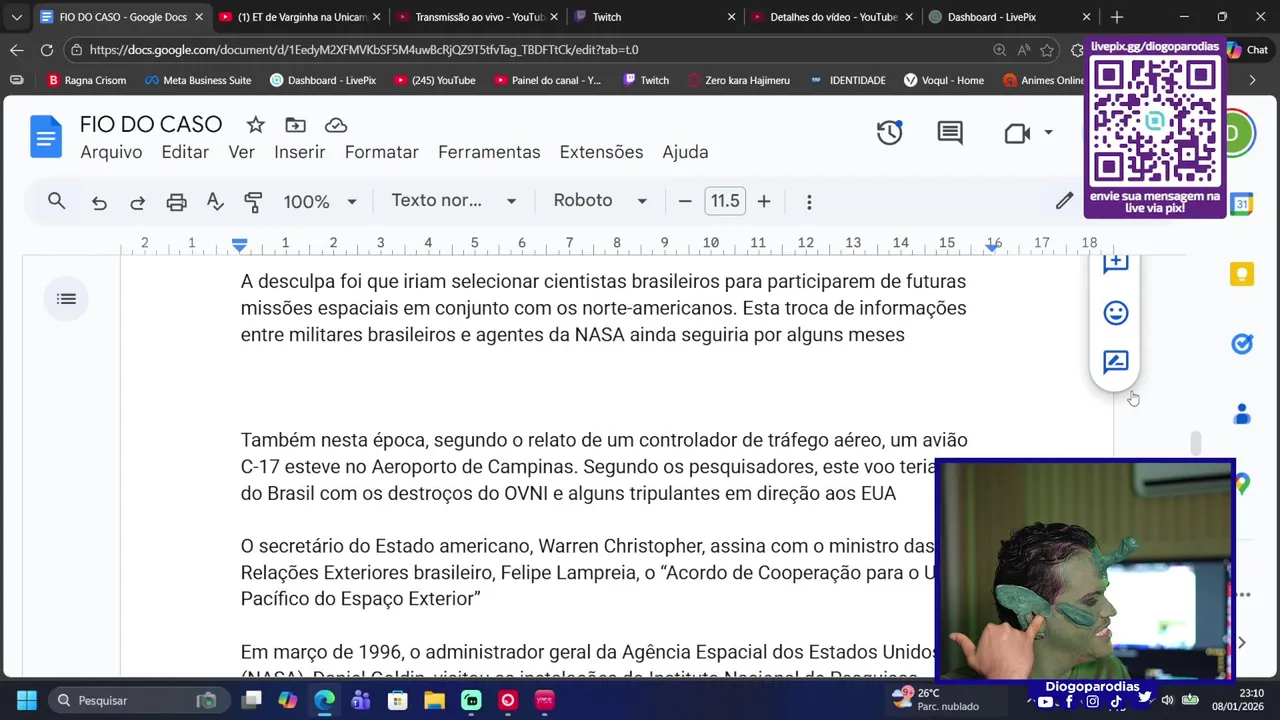Open Google Calendar side panel icon
Screen dimensions: 1280x720
1242,204
